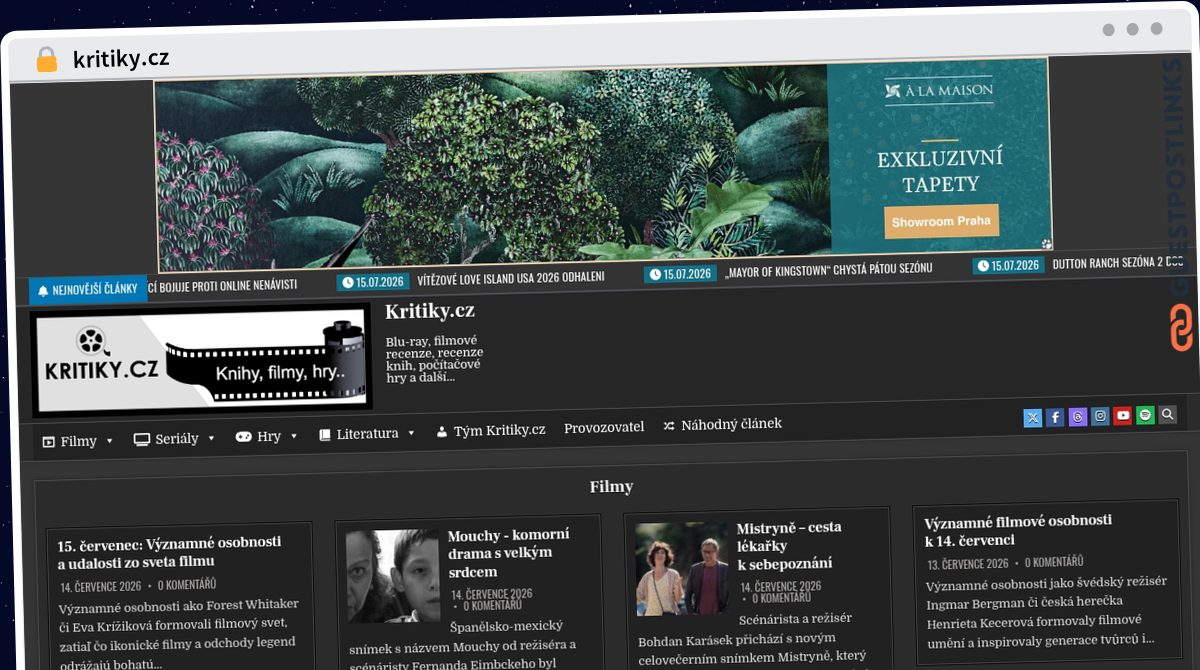
Task: Click the Nejnovější články ticker label
Action: coord(87,290)
